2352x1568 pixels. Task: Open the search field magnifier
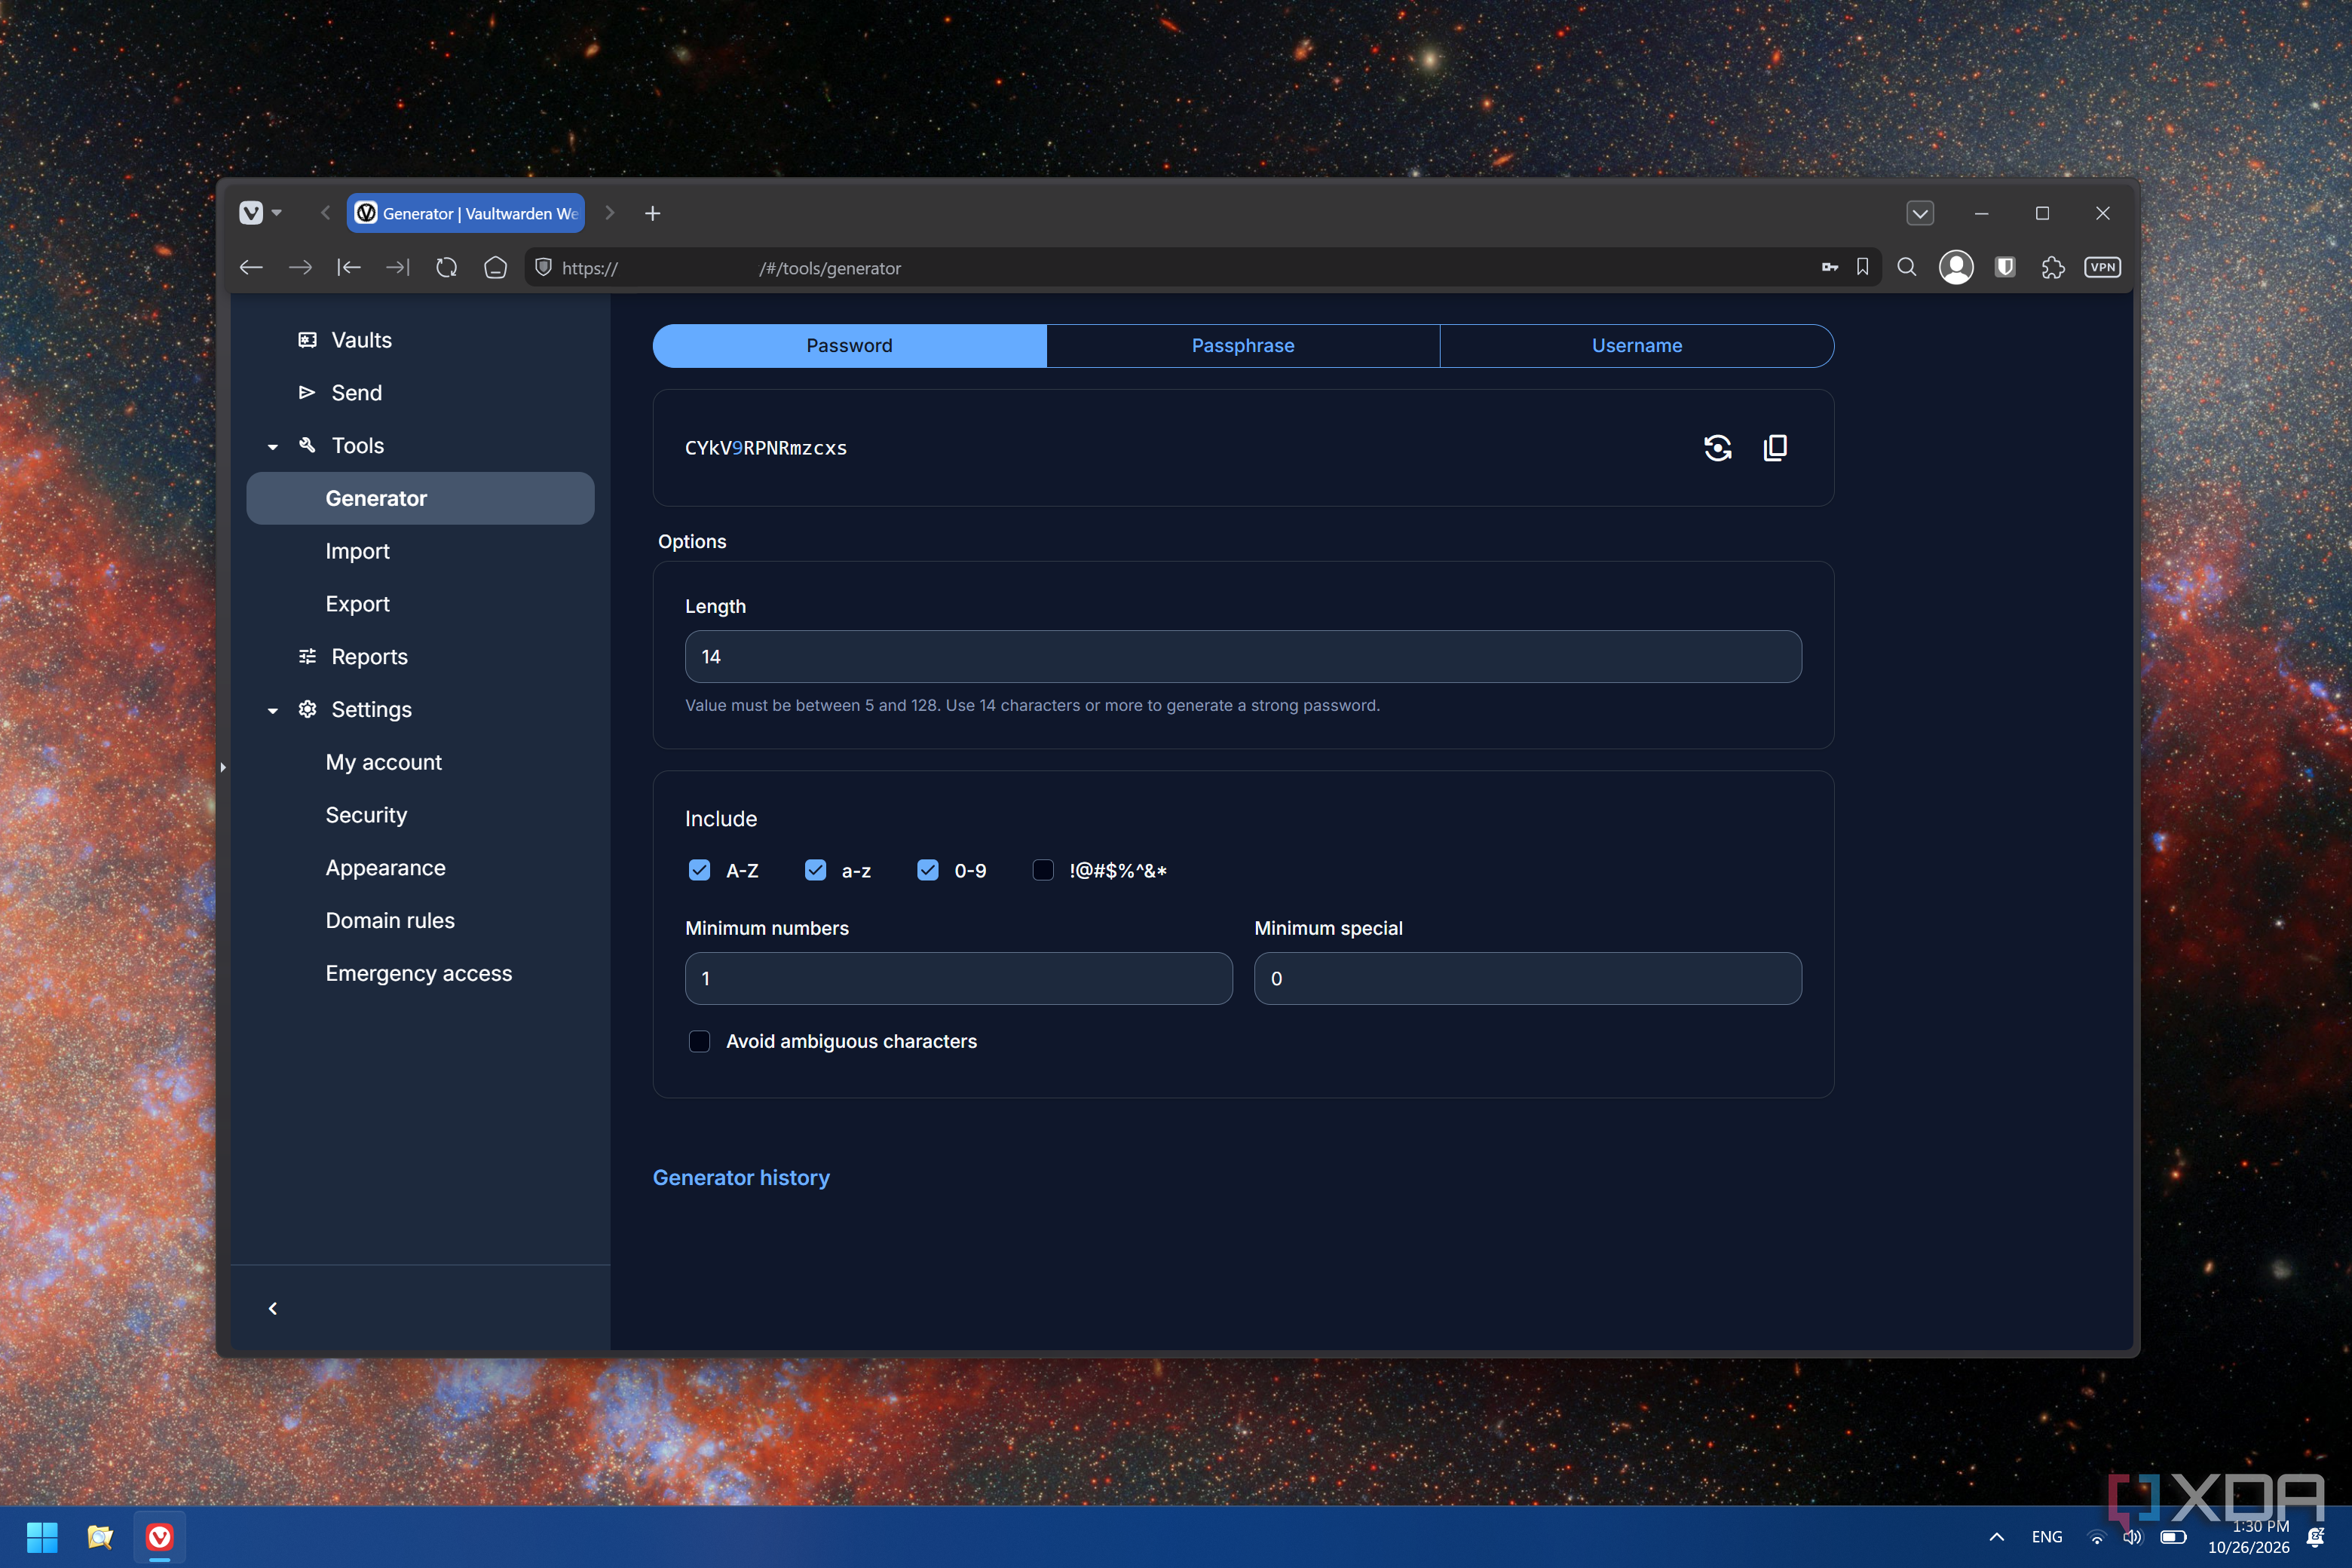click(1907, 268)
